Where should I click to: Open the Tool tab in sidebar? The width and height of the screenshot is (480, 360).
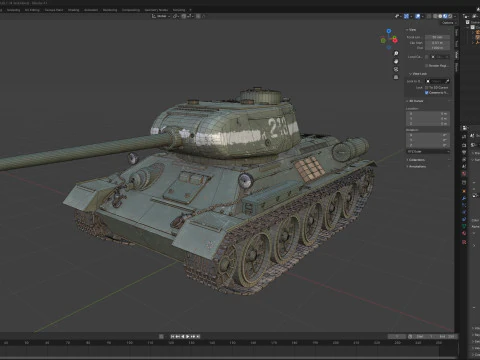click(x=456, y=43)
